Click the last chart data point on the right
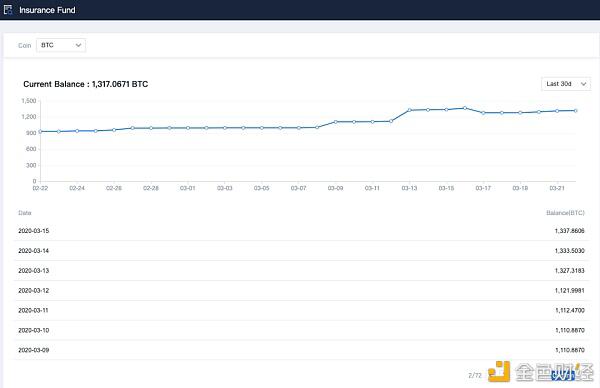Viewport: 600px width, 388px height. (x=576, y=111)
